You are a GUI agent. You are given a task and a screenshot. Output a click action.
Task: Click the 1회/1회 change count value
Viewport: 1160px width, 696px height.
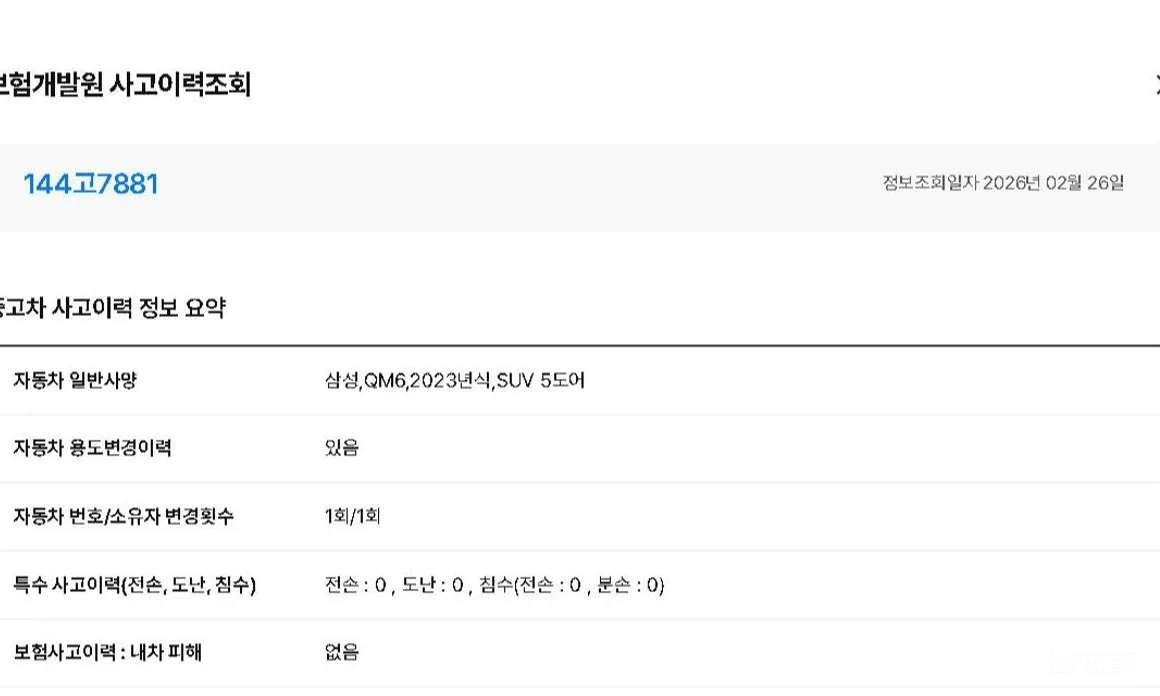click(352, 517)
